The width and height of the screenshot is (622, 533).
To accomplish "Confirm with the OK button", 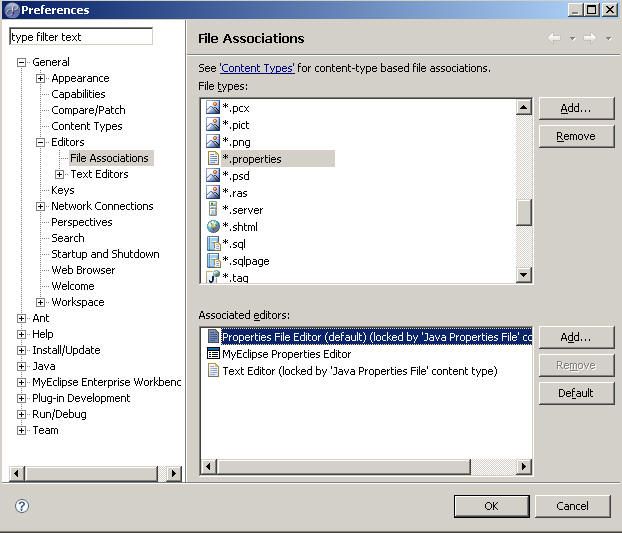I will point(491,506).
